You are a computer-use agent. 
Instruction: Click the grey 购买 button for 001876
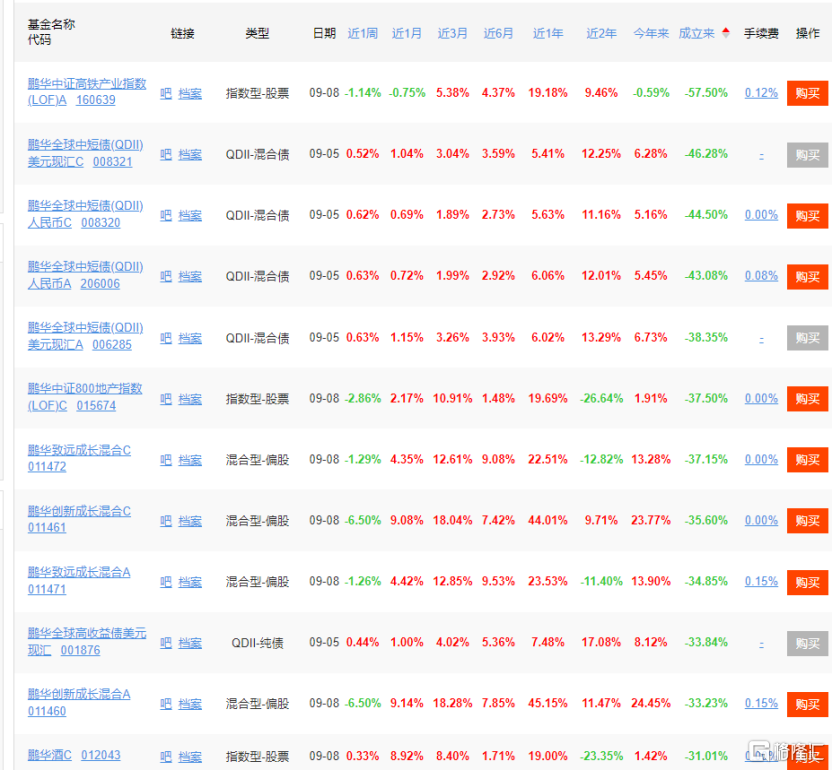[x=807, y=644]
